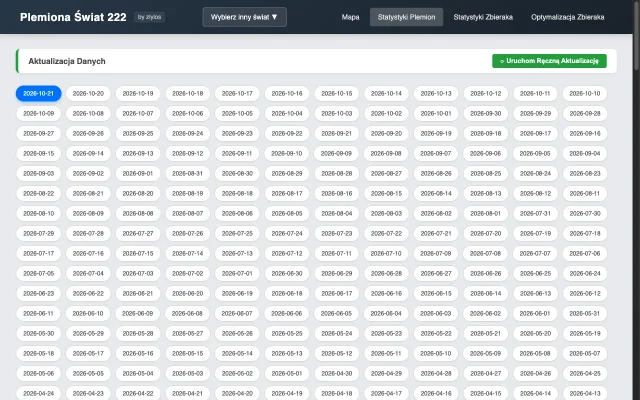Viewport: 640px width, 400px height.
Task: Pick date 2026-05-25
Action: coord(287,333)
